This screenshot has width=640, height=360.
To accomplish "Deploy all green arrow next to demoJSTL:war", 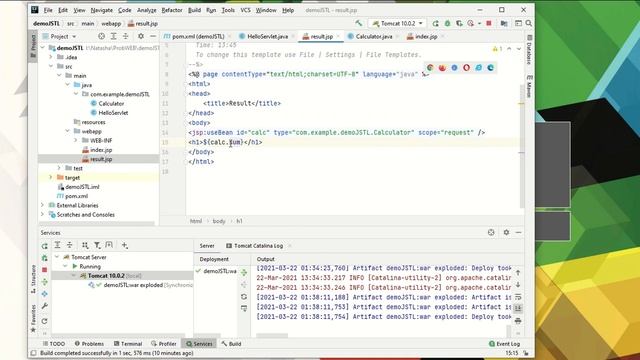I will click(x=244, y=272).
